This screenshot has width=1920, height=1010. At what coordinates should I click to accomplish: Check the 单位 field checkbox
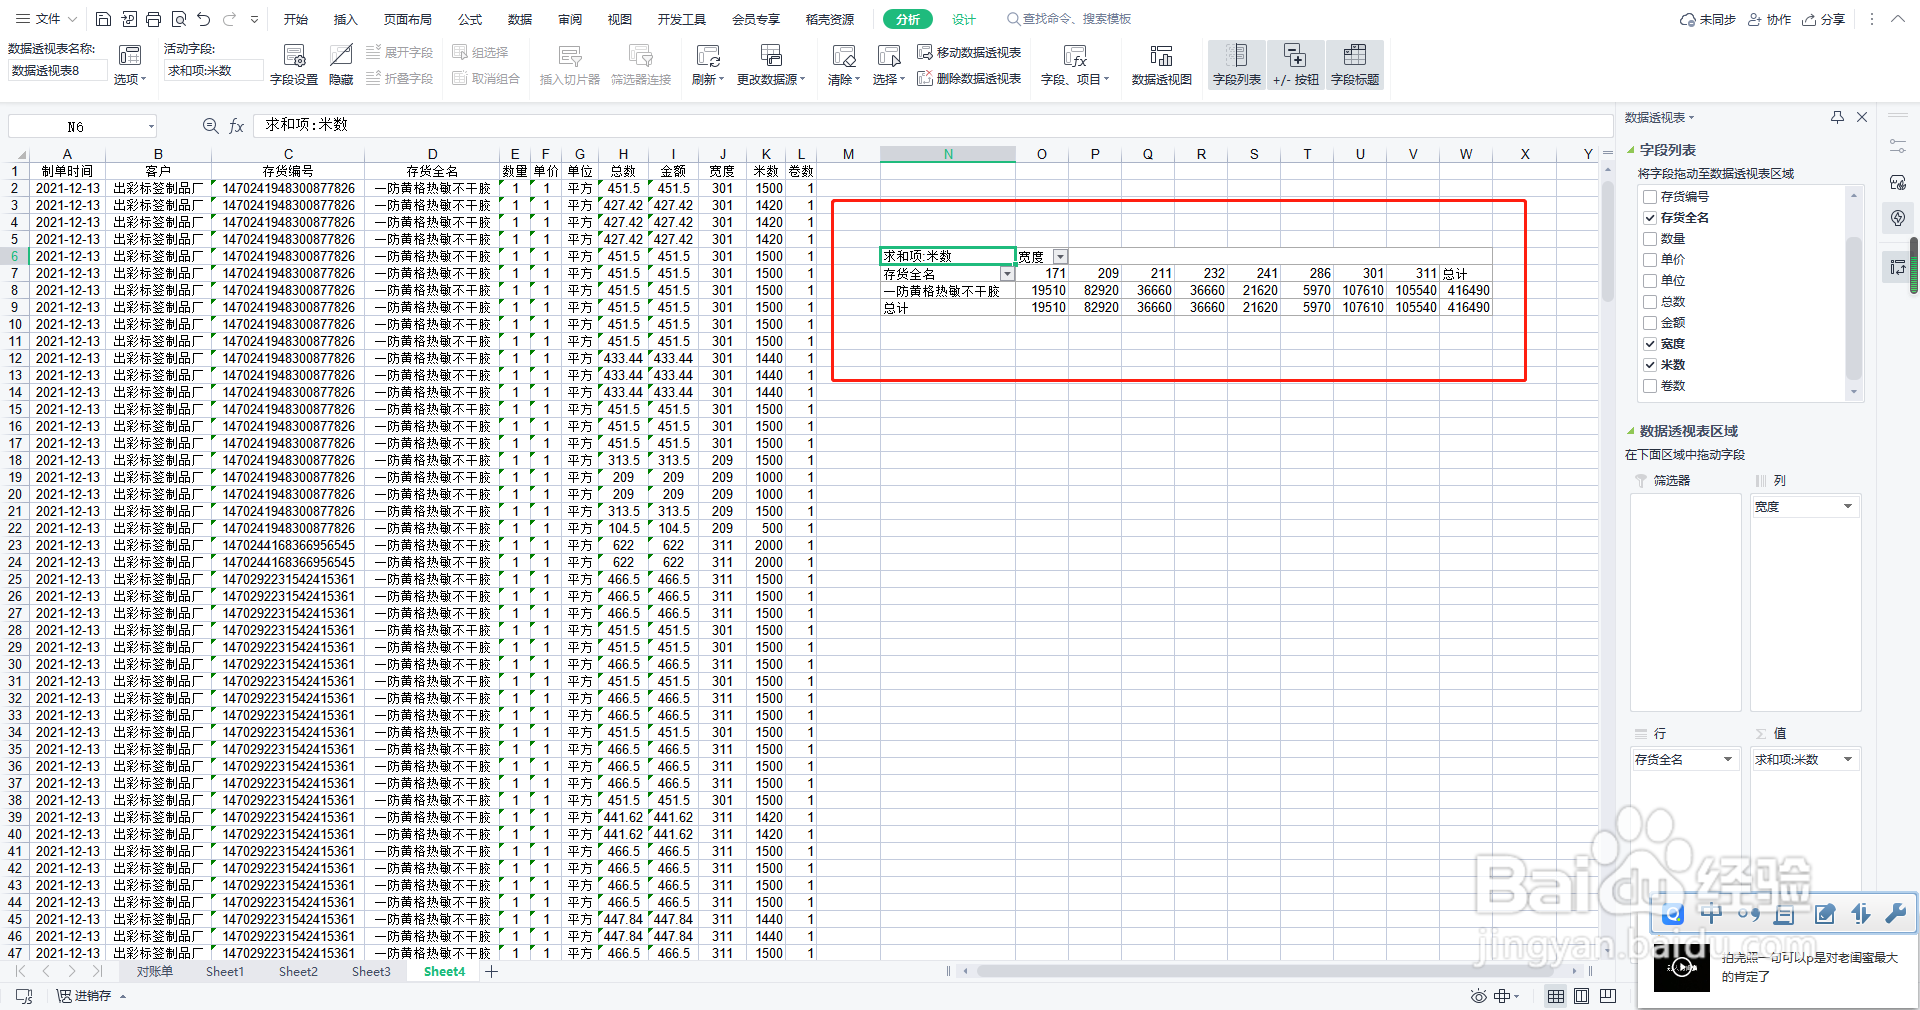(x=1650, y=281)
